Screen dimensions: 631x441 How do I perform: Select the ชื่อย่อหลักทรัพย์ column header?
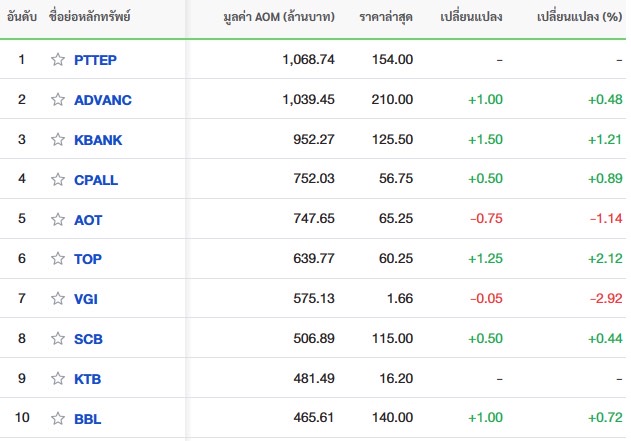pos(89,17)
